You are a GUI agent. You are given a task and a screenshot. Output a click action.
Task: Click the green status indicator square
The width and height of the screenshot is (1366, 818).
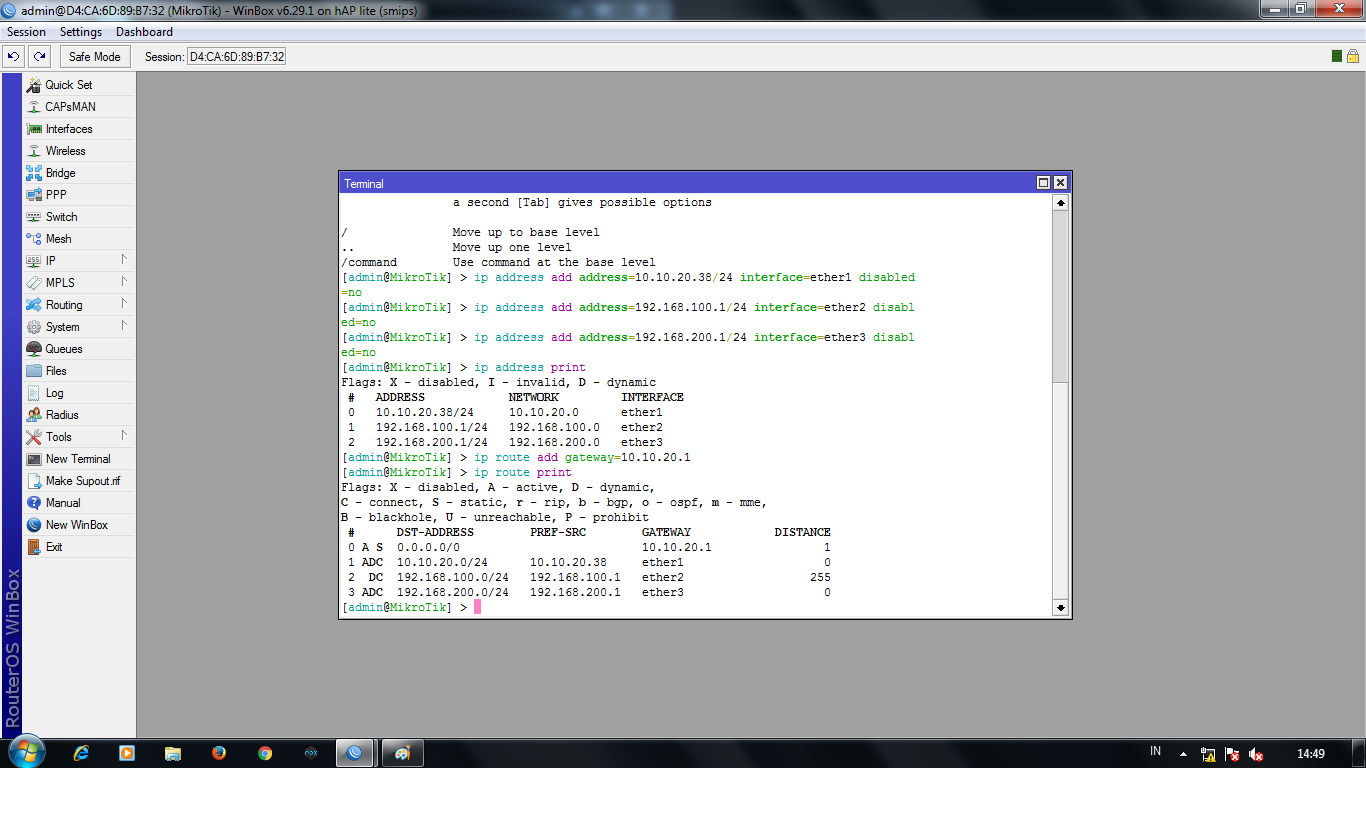[x=1338, y=56]
